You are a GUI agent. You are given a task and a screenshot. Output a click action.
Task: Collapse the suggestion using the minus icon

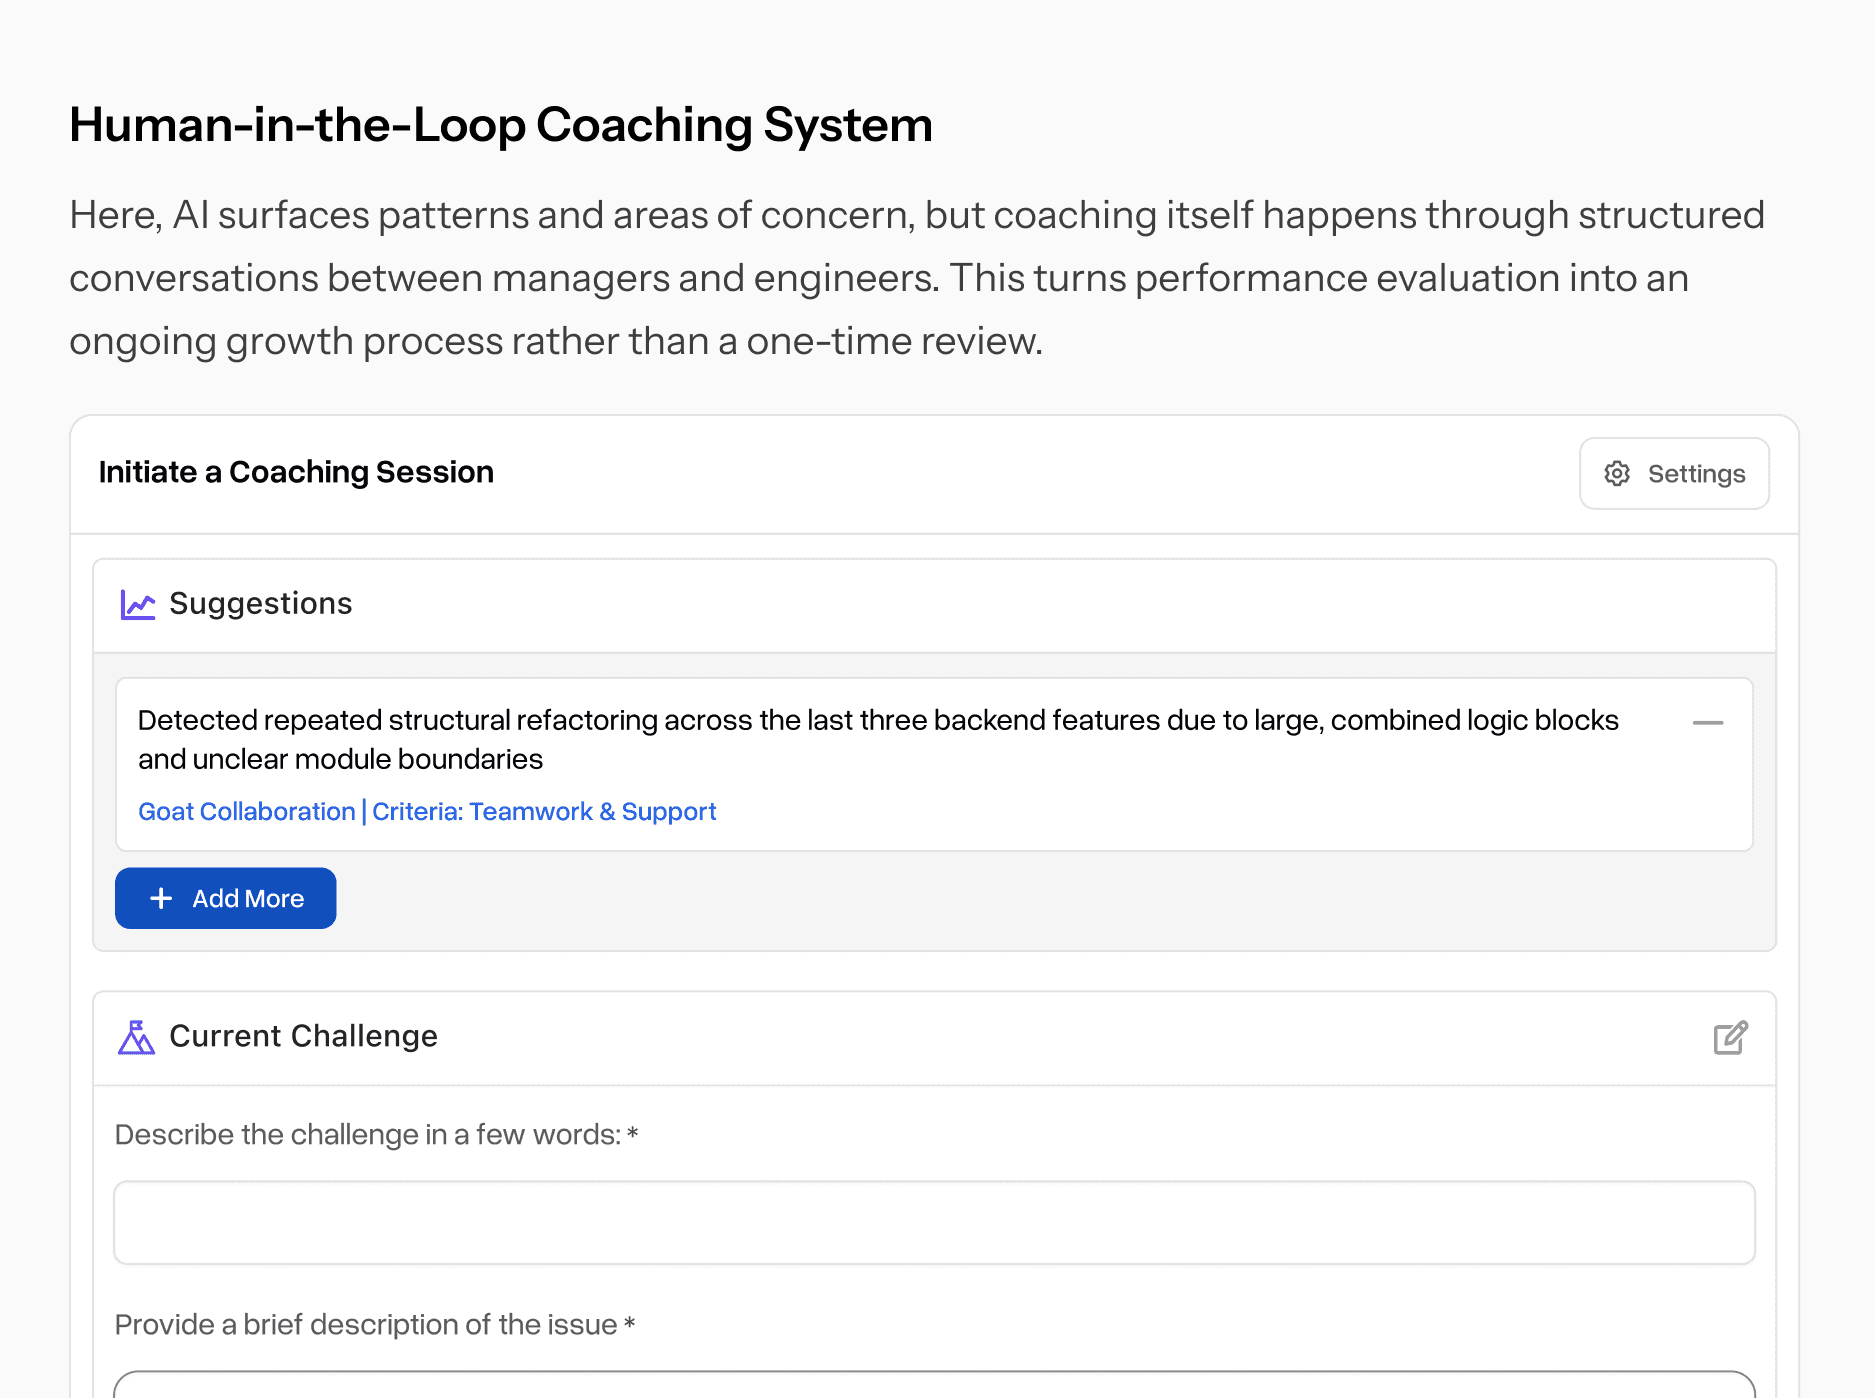coord(1707,723)
